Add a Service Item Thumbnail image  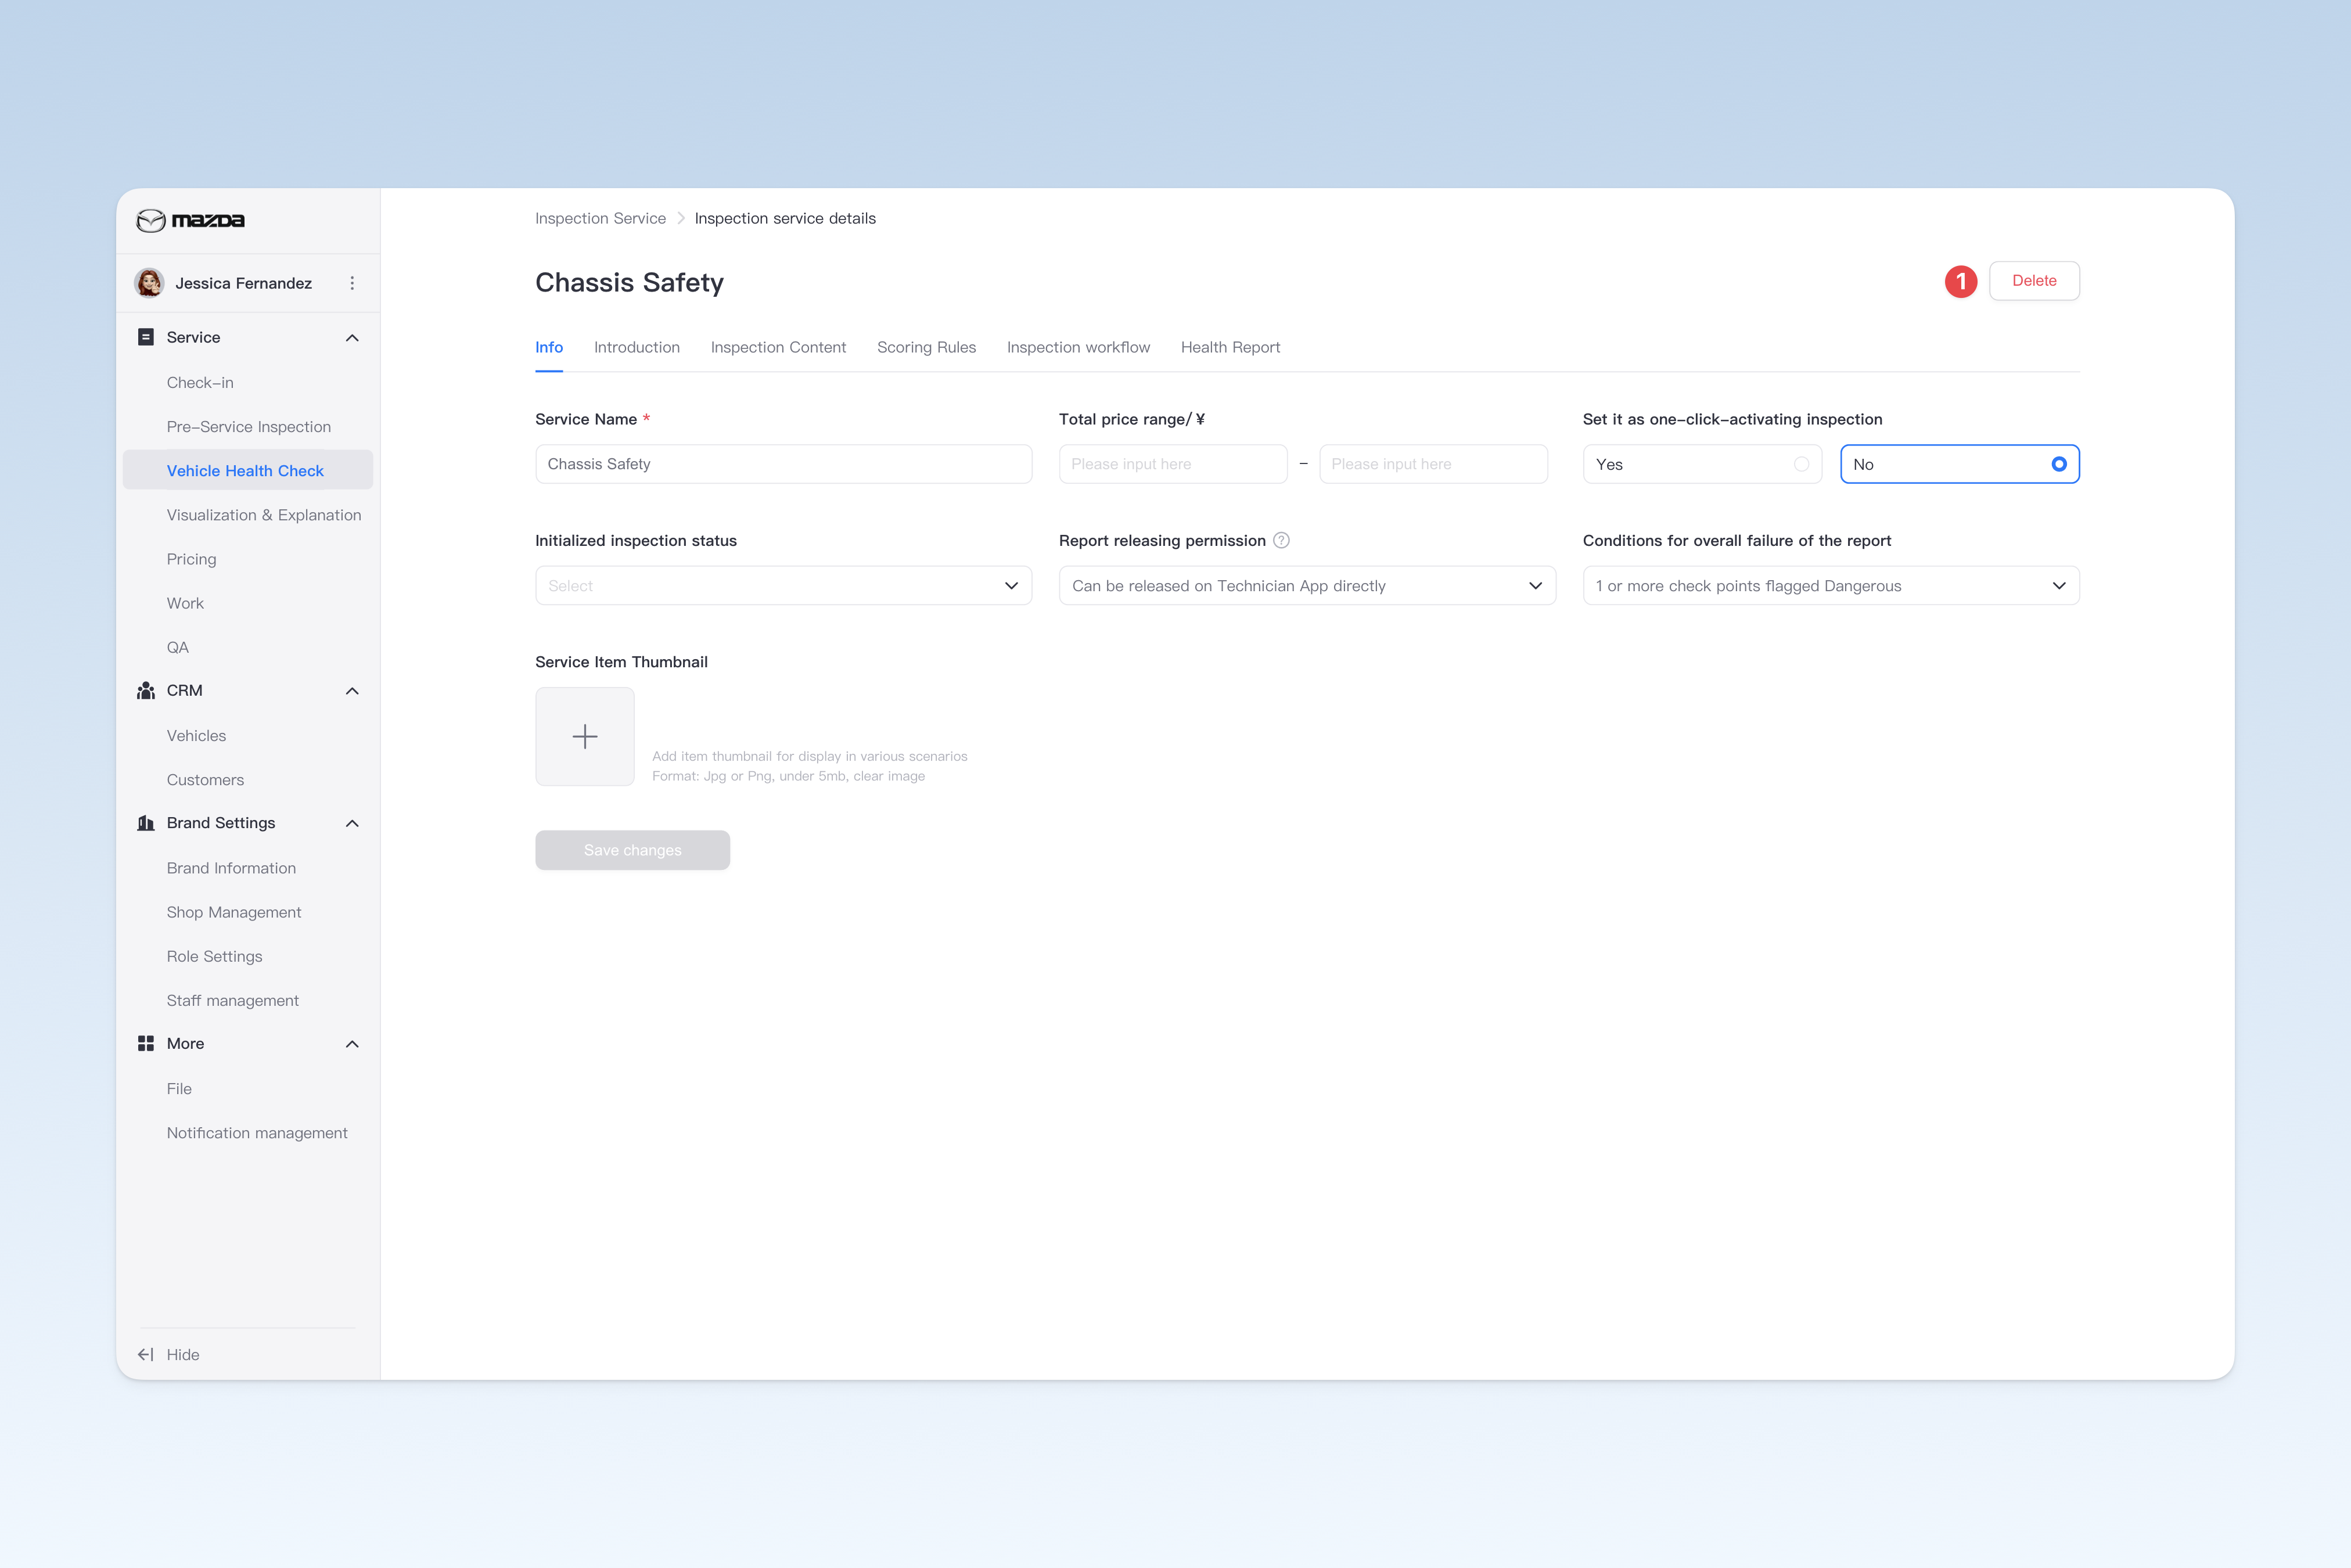point(585,736)
